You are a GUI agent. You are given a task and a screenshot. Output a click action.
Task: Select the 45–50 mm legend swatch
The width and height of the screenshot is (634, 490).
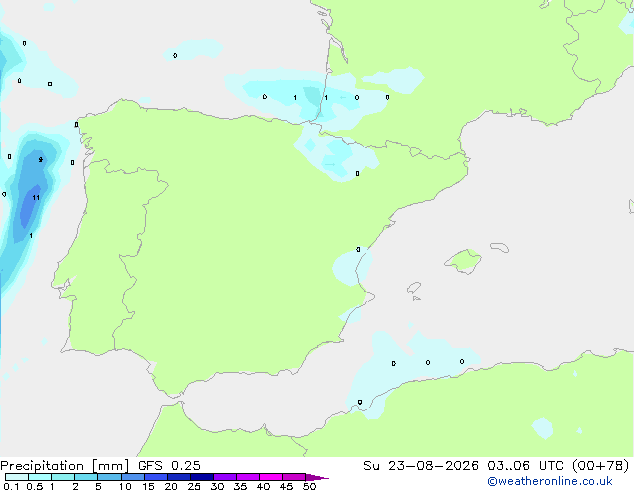point(294,477)
